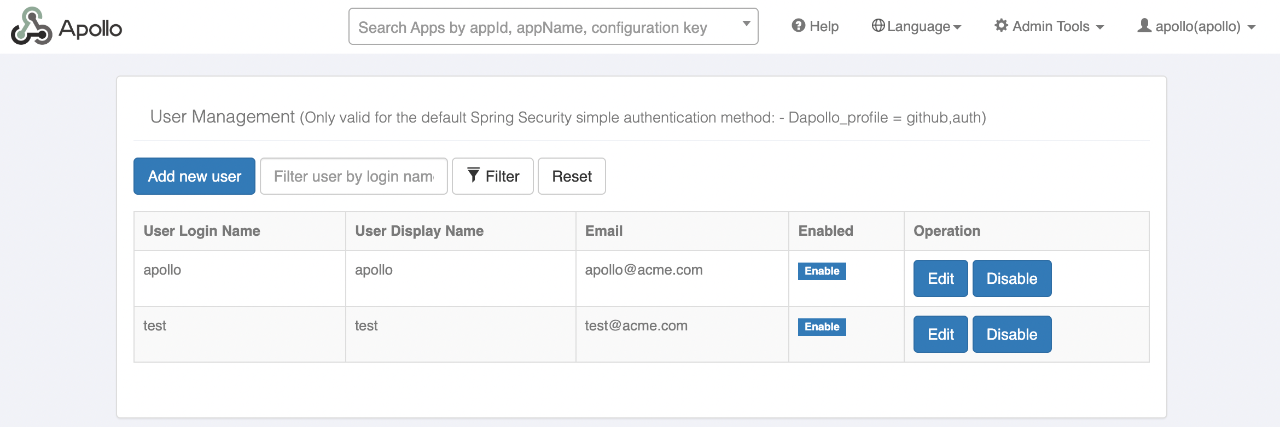Click the user avatar icon
The height and width of the screenshot is (427, 1280).
pyautogui.click(x=1144, y=26)
